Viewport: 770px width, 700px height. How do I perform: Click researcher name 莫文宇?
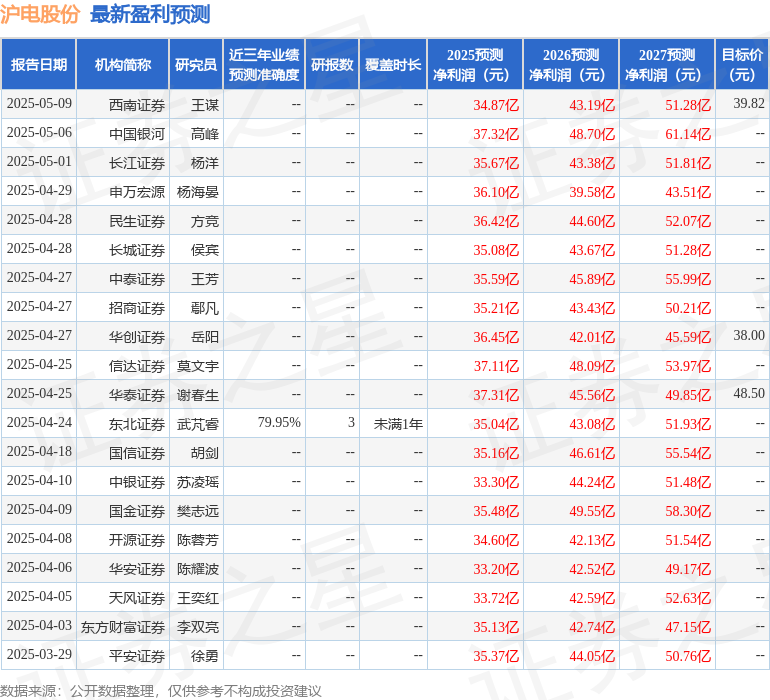click(x=198, y=366)
